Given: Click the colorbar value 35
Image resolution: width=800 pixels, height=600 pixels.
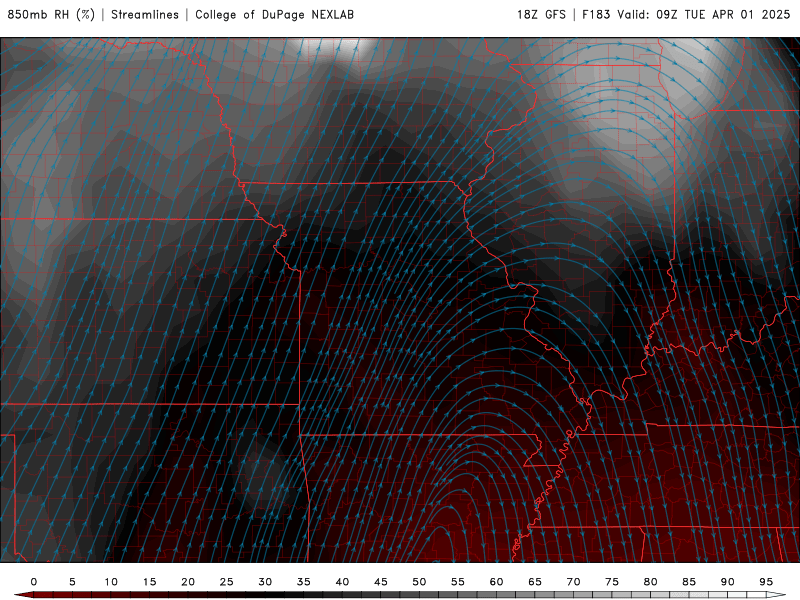Looking at the screenshot, I should click(304, 582).
